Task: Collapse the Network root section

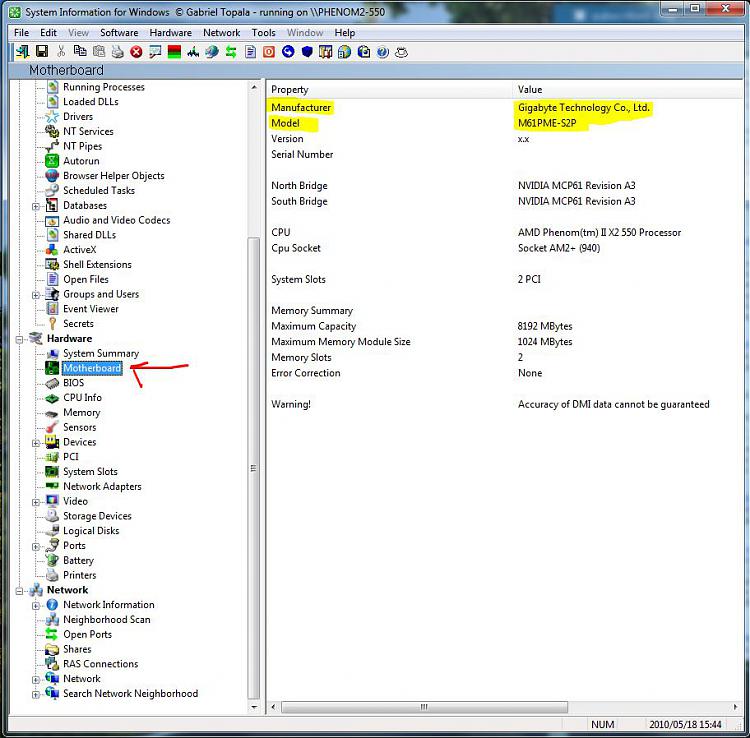Action: pyautogui.click(x=20, y=591)
